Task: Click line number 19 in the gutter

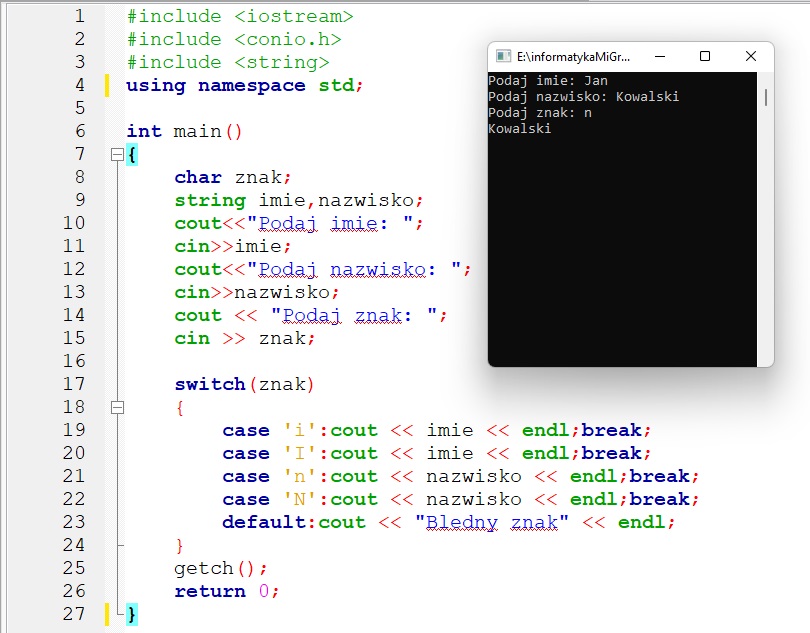Action: click(x=74, y=430)
